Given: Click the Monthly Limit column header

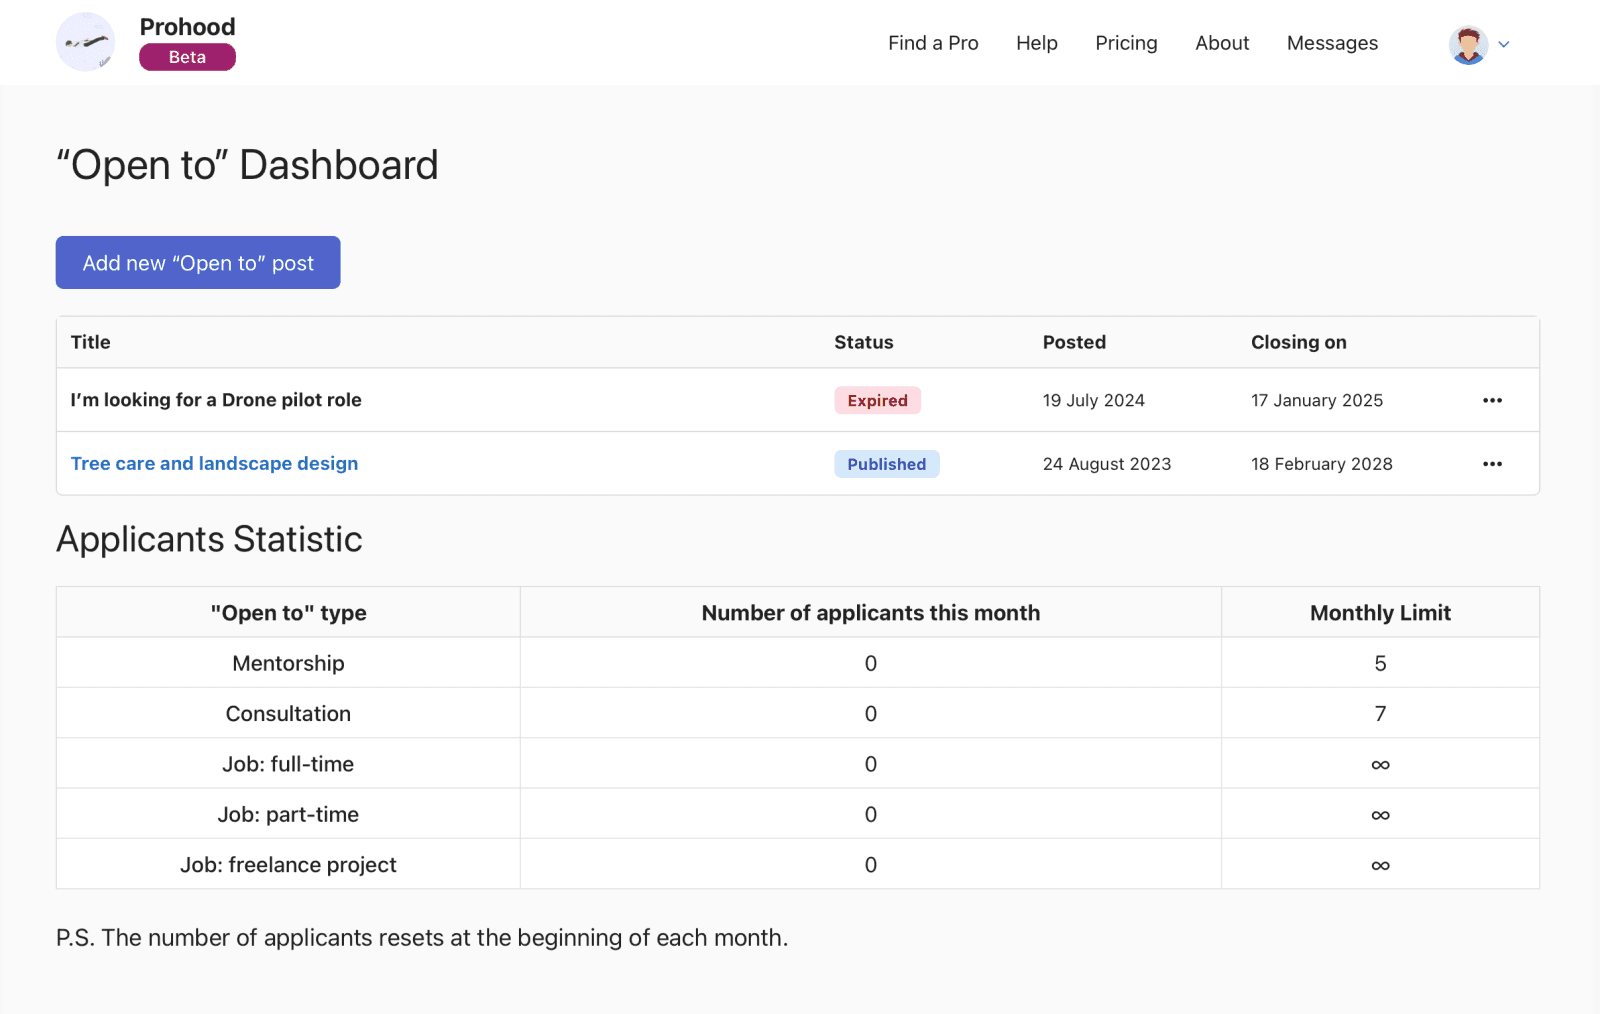Looking at the screenshot, I should pyautogui.click(x=1380, y=613).
